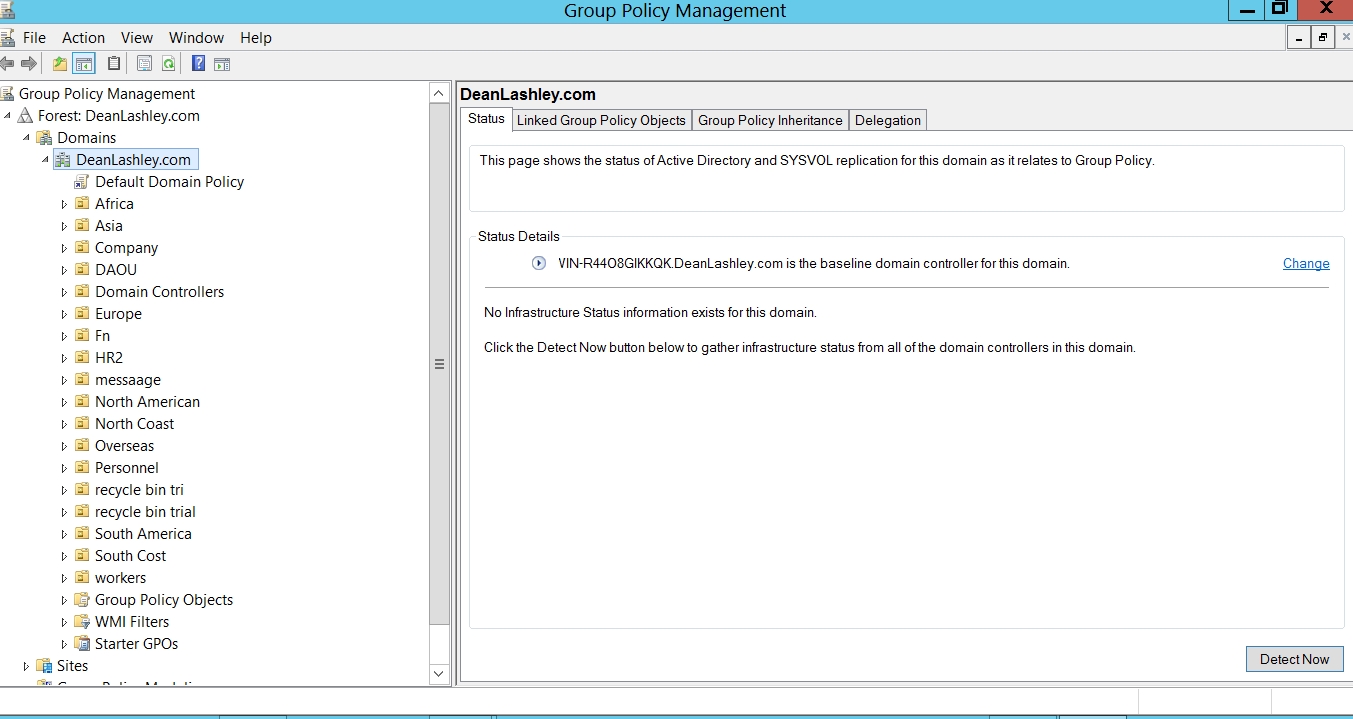Viewport: 1353px width, 719px height.
Task: Click the tree pane scroll down arrow
Action: pos(439,674)
